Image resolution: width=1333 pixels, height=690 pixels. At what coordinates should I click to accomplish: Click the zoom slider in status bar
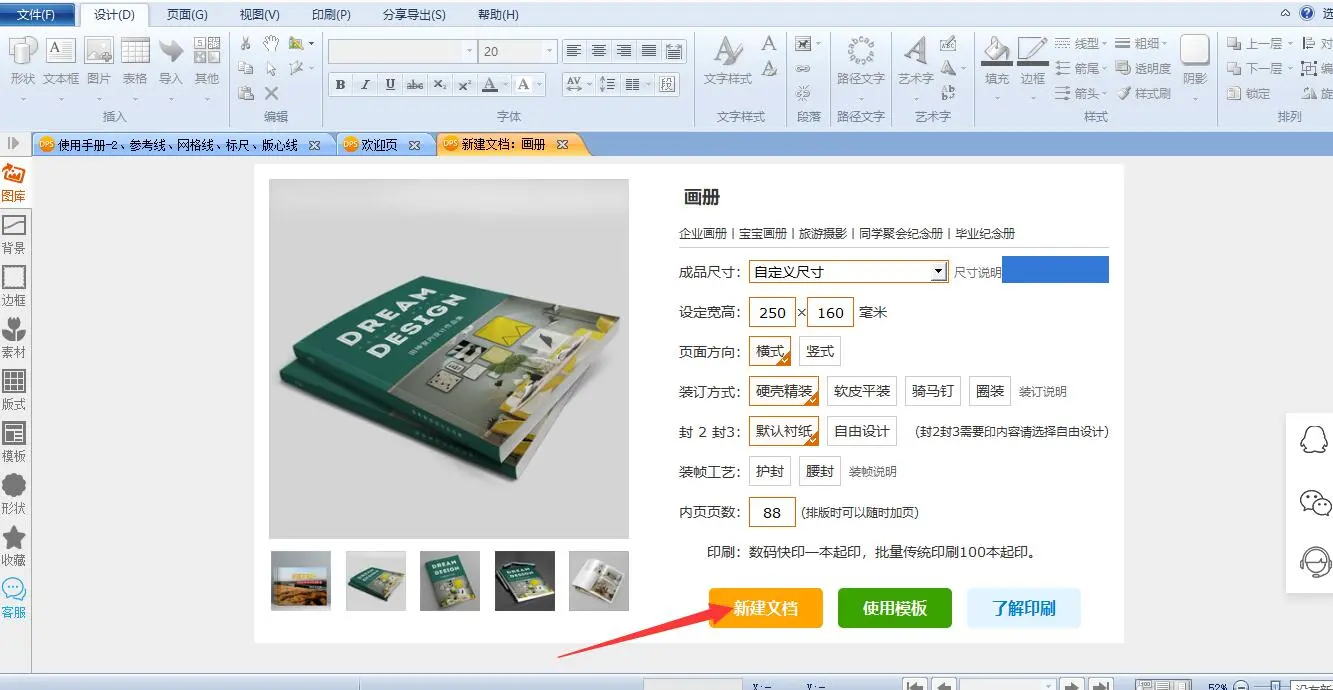[x=1273, y=686]
